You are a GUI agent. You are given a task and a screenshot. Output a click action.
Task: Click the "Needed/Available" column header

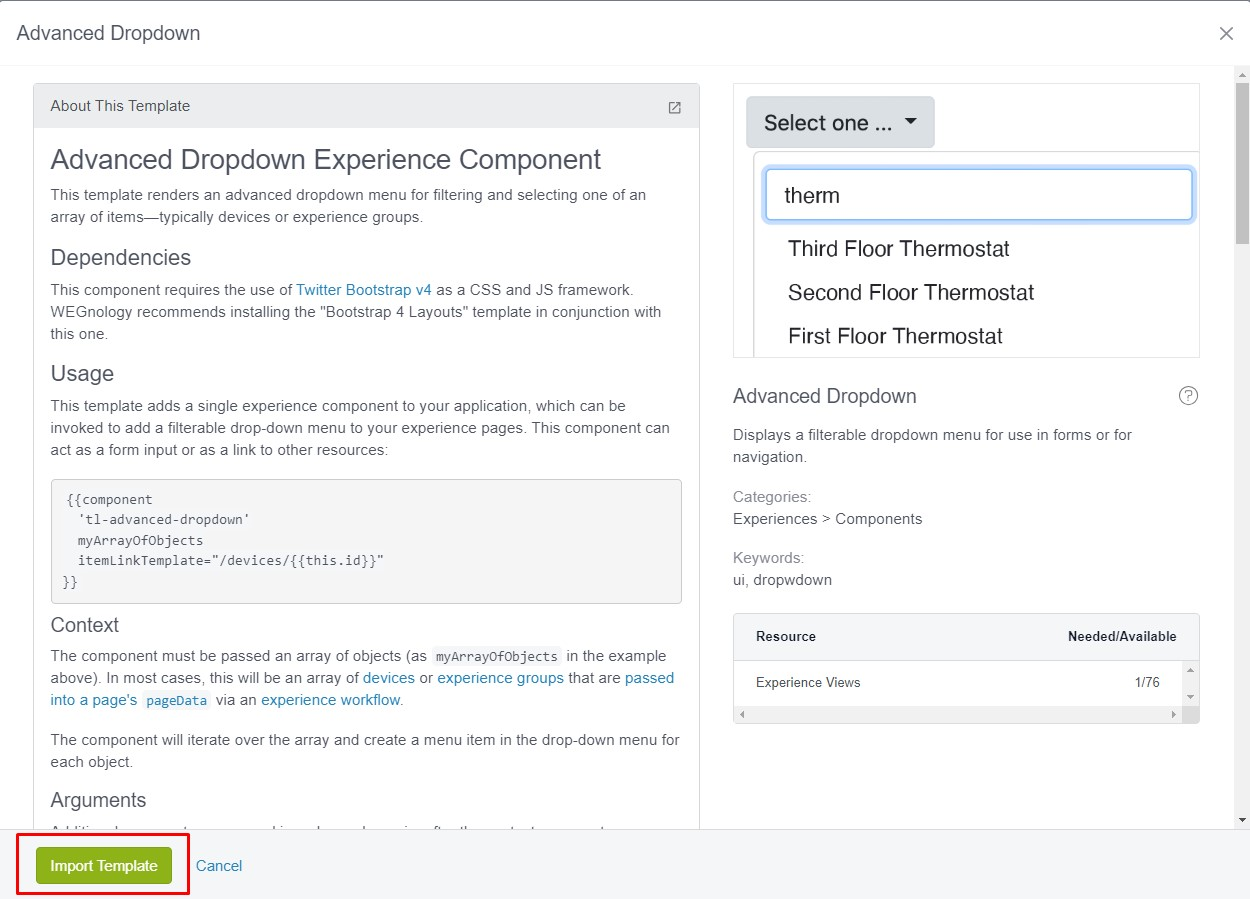tap(1122, 637)
